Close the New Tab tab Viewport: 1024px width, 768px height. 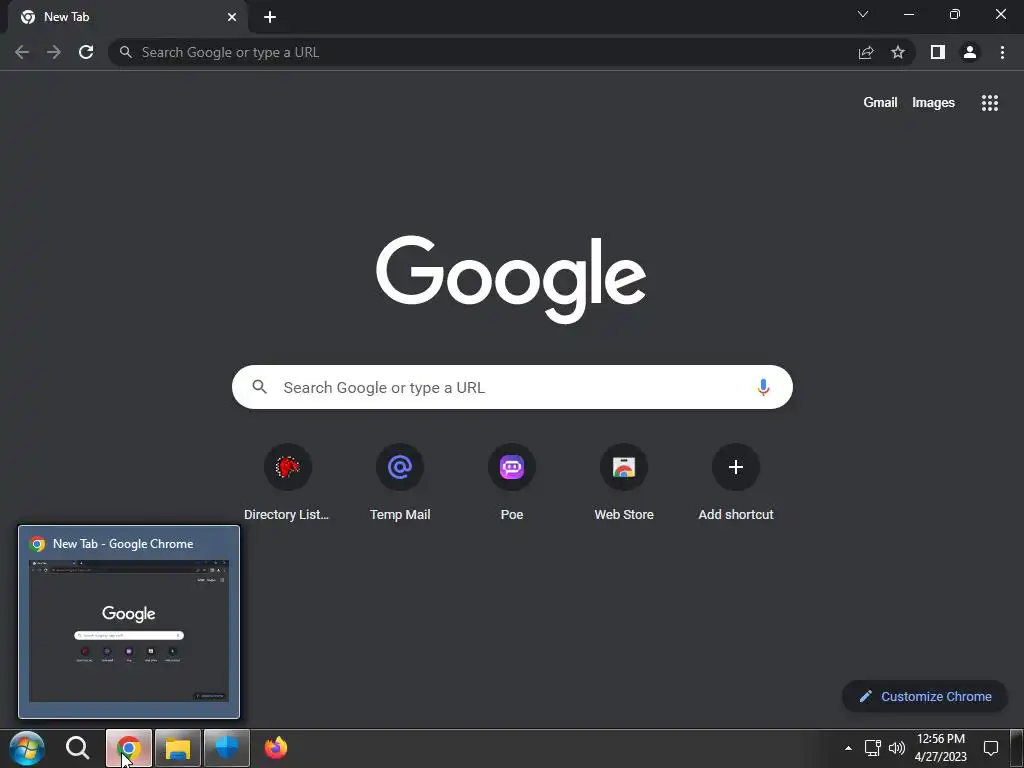click(x=232, y=17)
